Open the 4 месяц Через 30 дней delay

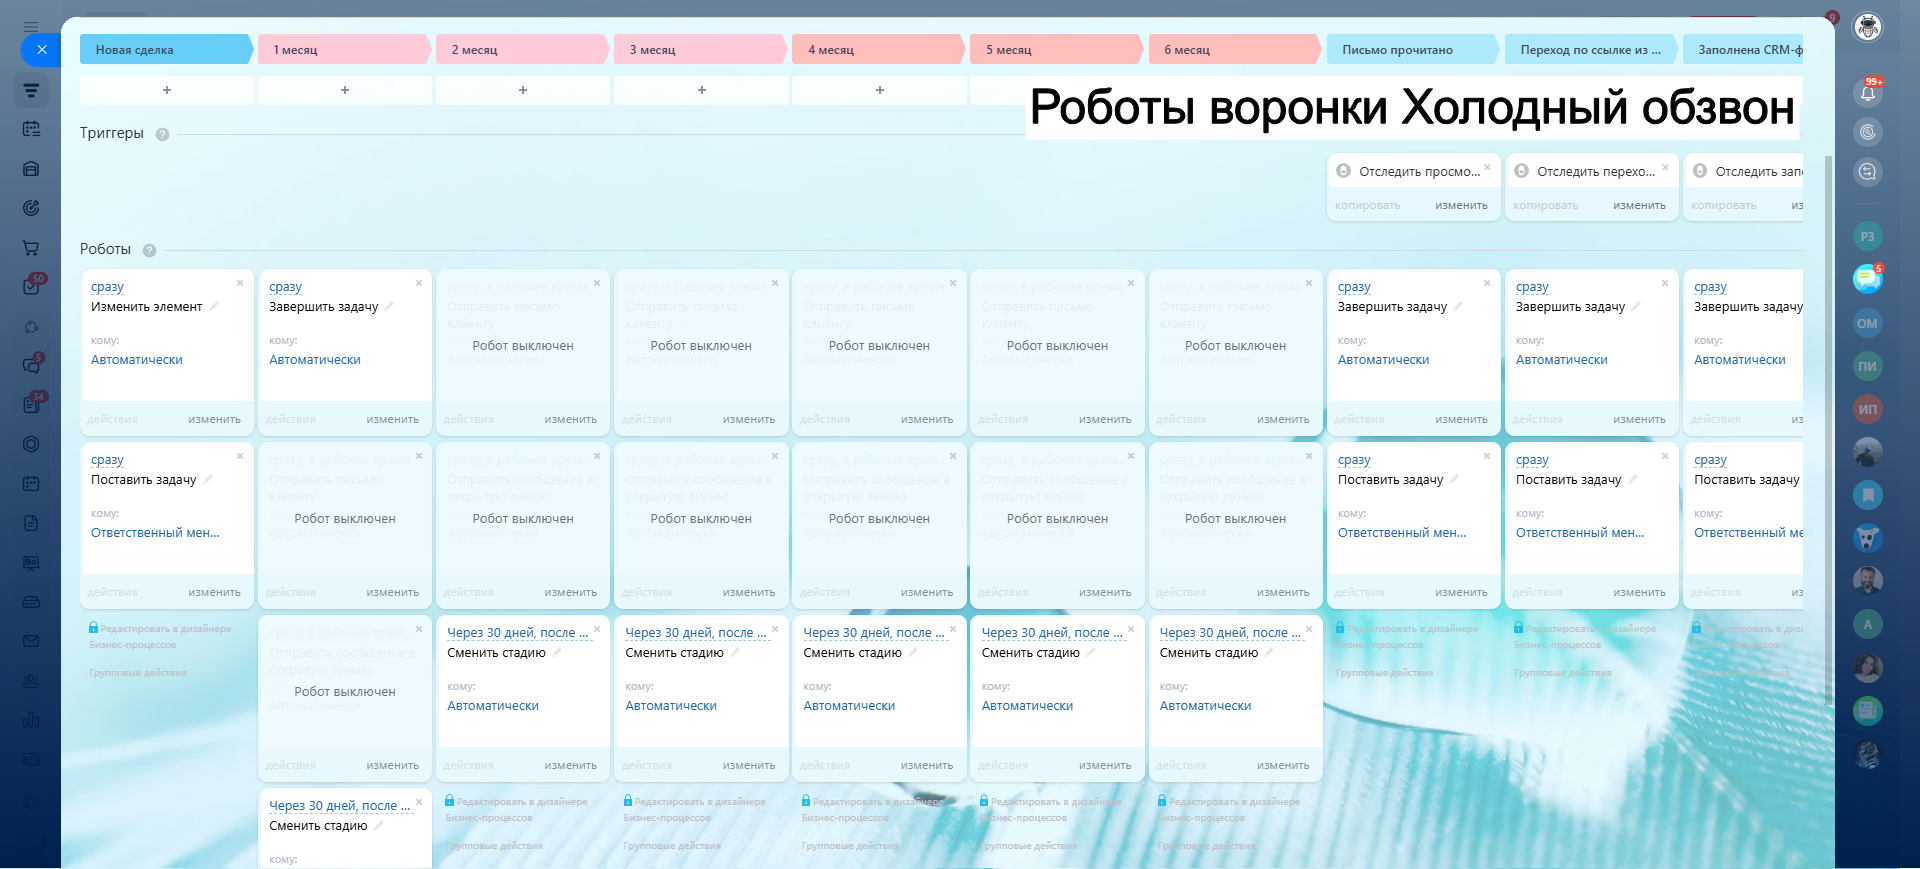click(874, 633)
